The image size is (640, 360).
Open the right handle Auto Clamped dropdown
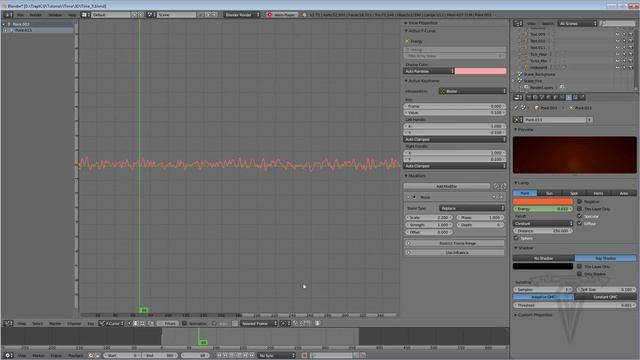(x=455, y=166)
